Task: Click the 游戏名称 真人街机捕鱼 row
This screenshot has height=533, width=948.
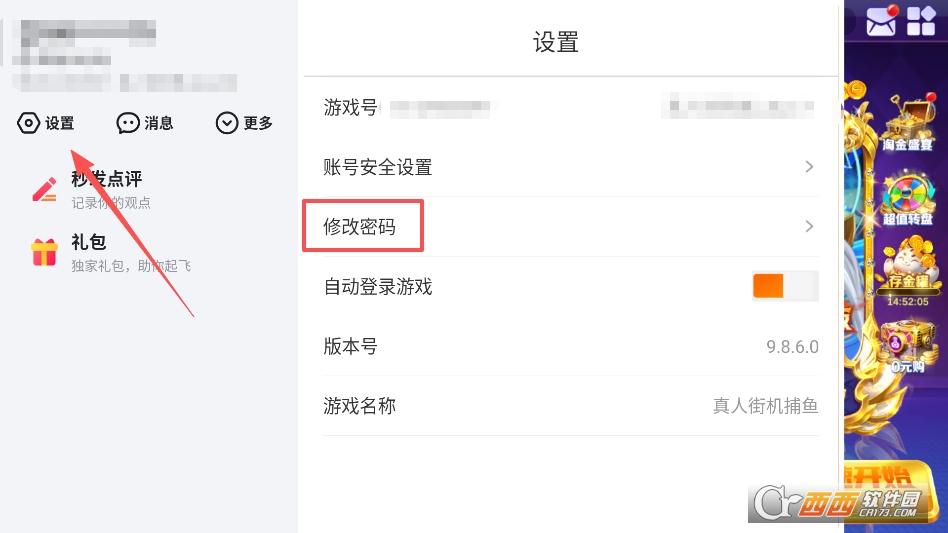Action: coord(570,406)
